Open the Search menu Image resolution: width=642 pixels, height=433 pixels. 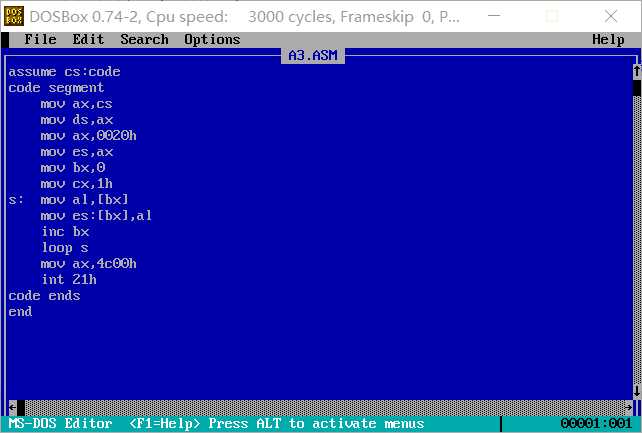click(144, 40)
